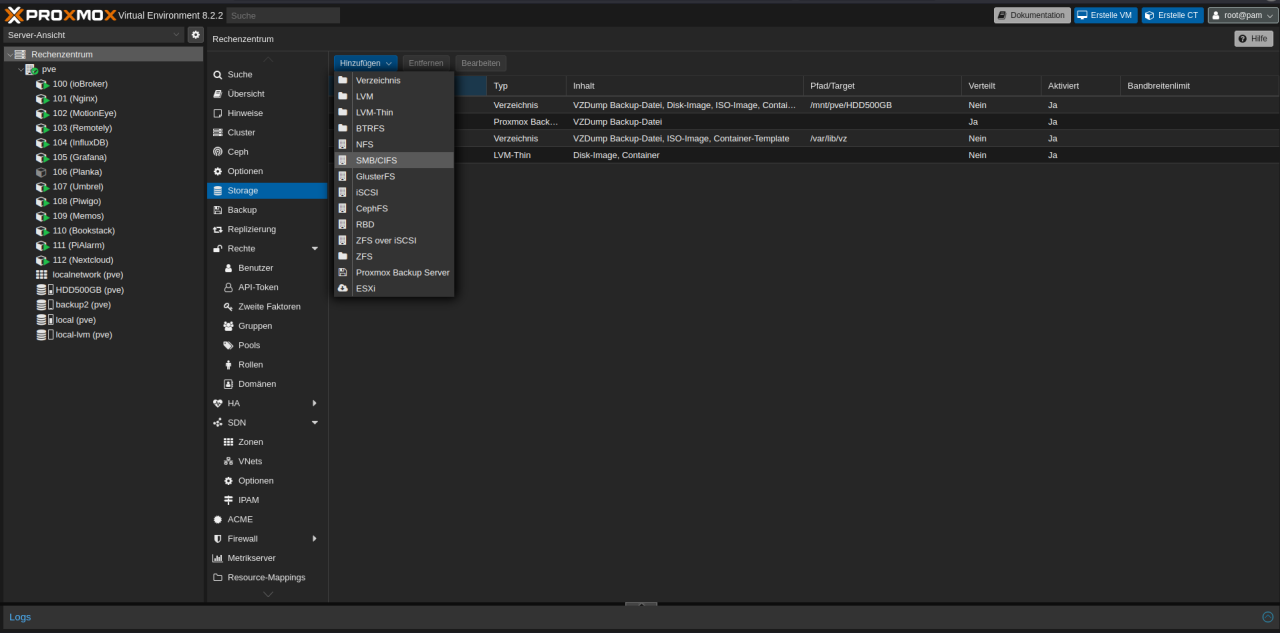The image size is (1280, 633).
Task: Click the Hinweise note icon
Action: pos(218,113)
